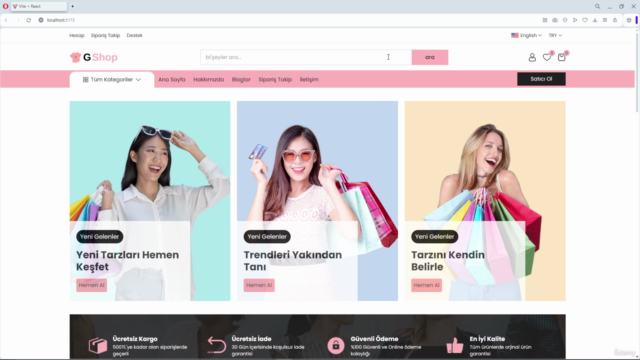The width and height of the screenshot is (640, 360).
Task: Open Bloglar in navigation
Action: click(x=241, y=80)
